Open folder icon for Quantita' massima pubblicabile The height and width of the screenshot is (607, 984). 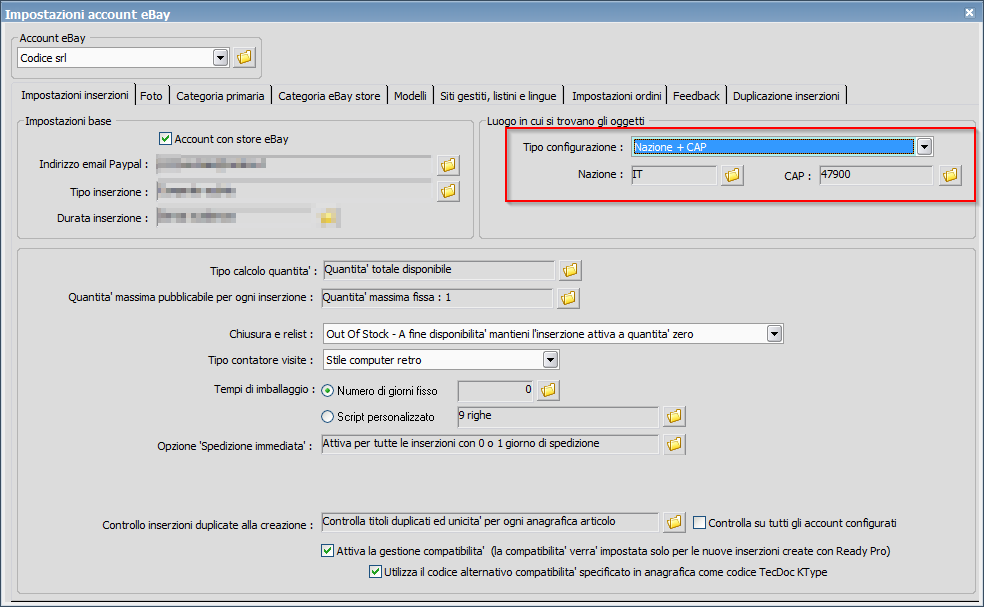pos(568,298)
